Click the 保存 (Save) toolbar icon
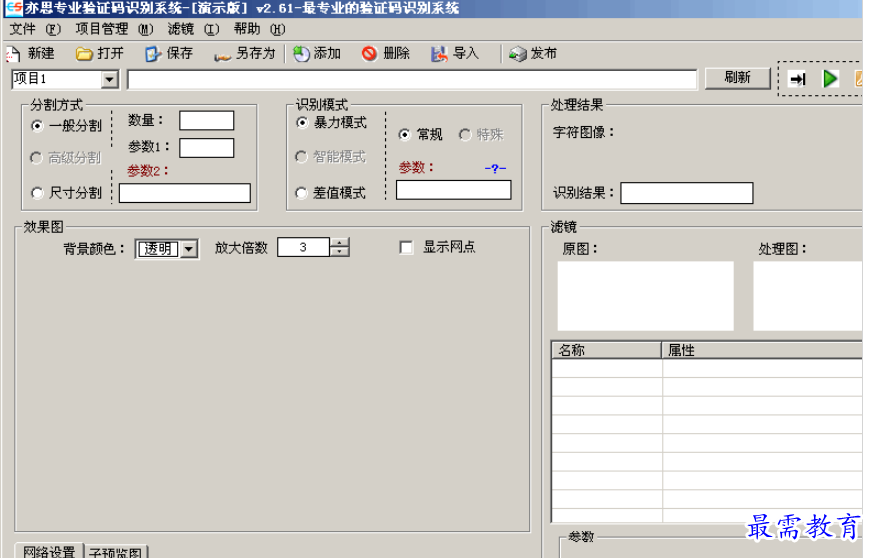This screenshot has height=558, width=869. (x=152, y=54)
